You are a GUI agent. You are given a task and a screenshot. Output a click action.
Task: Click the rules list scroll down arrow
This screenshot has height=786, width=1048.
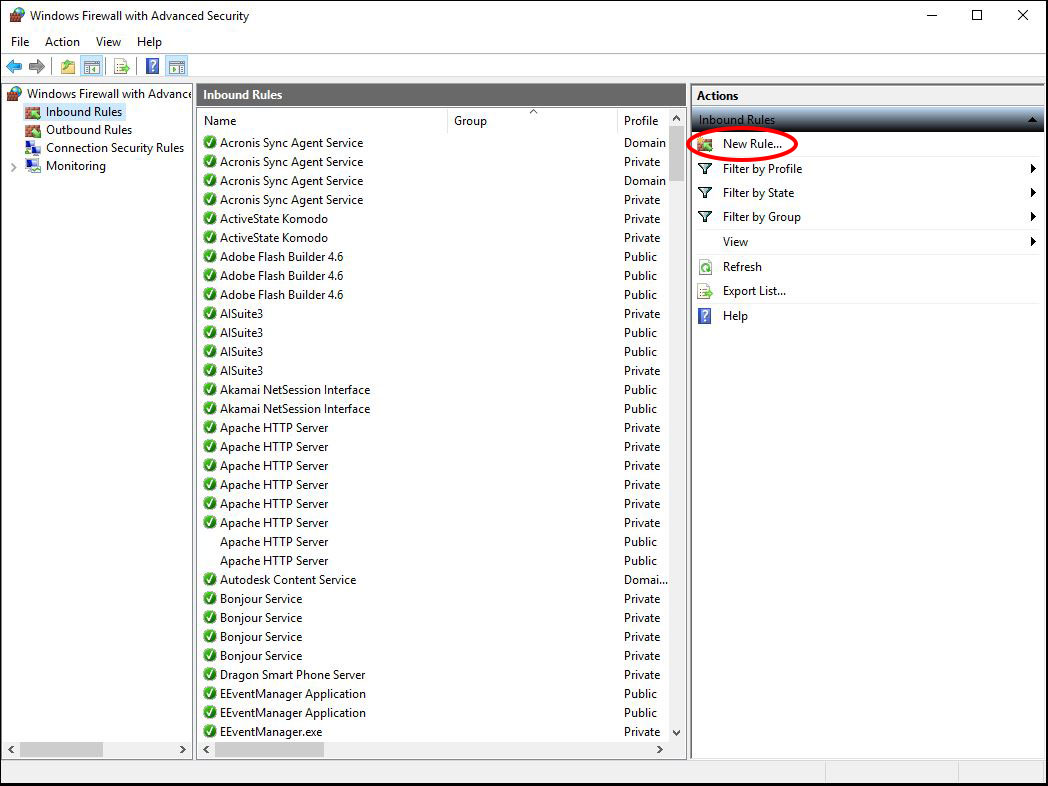click(676, 733)
